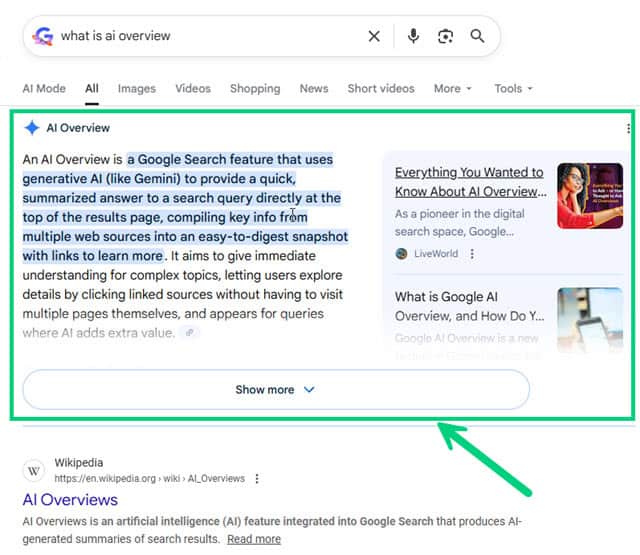Submit search with magnifying glass icon
This screenshot has height=555, width=640.
477,36
